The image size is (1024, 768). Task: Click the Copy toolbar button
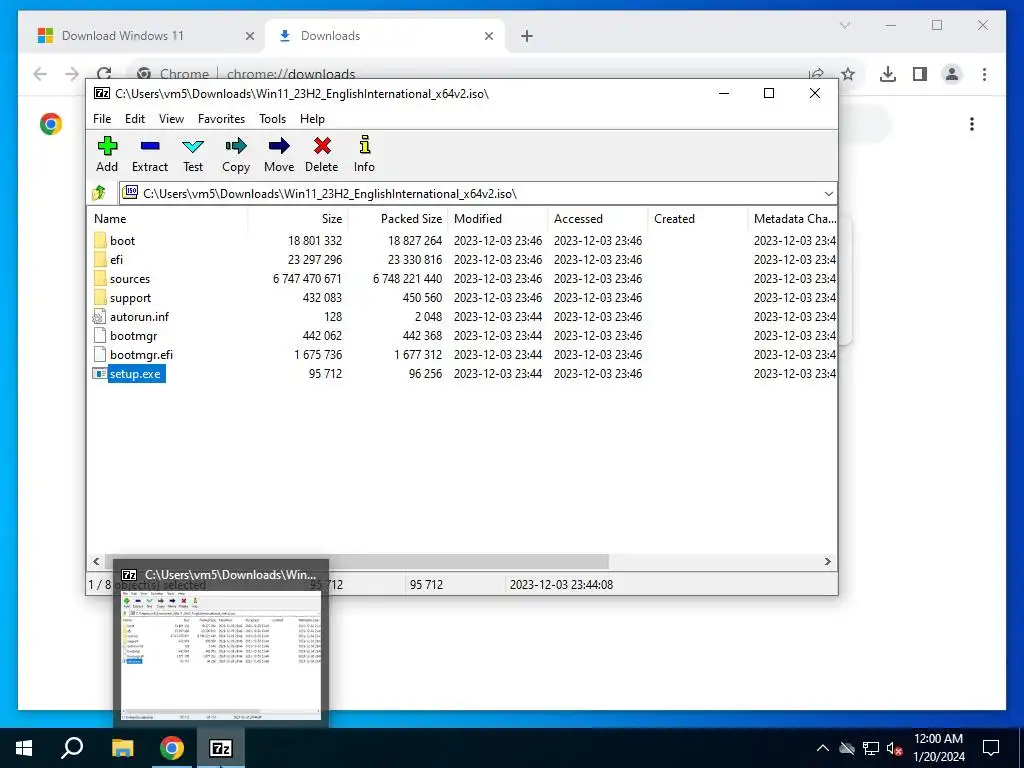click(236, 155)
